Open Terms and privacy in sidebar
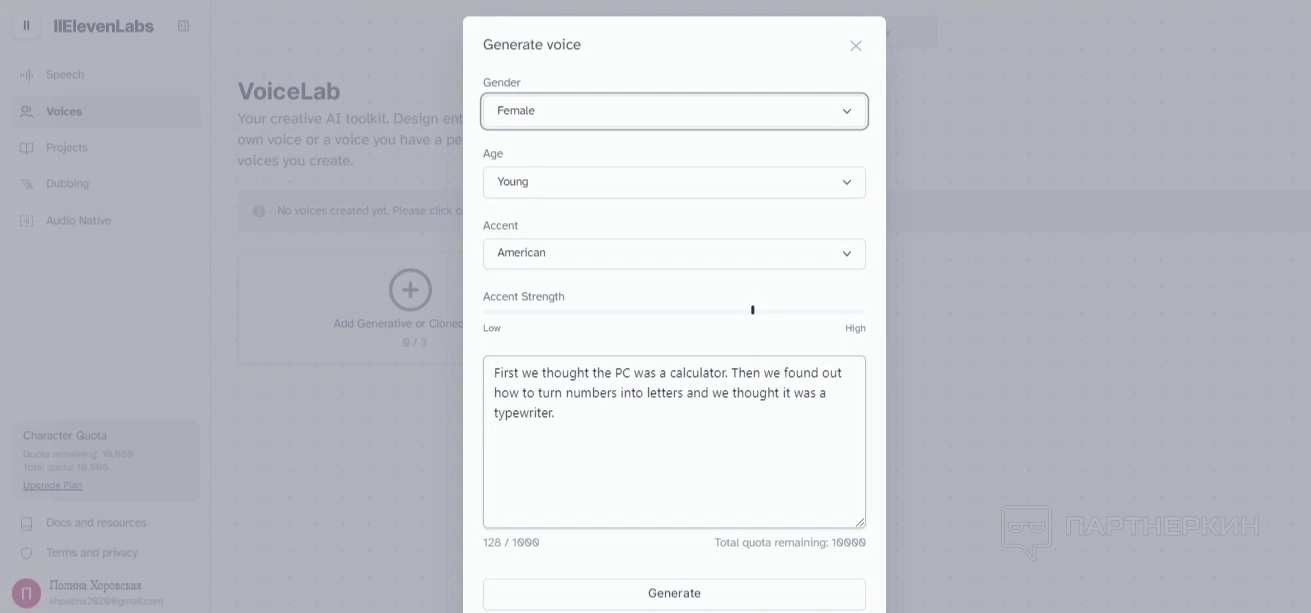Viewport: 1311px width, 613px height. [91, 553]
